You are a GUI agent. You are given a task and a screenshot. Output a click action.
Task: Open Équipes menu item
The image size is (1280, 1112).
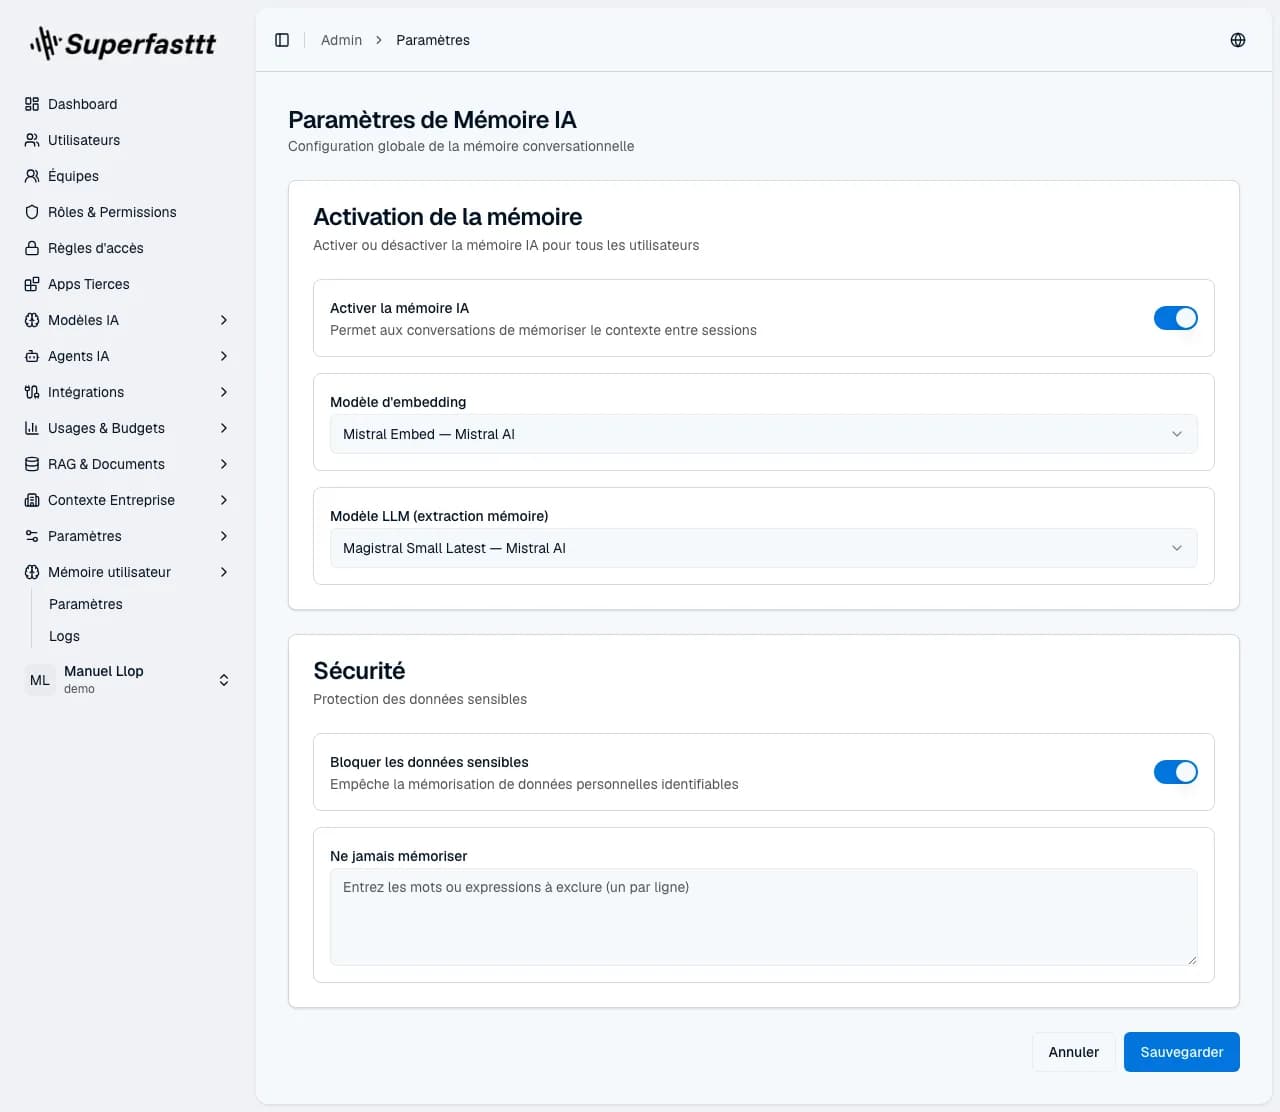(128, 176)
